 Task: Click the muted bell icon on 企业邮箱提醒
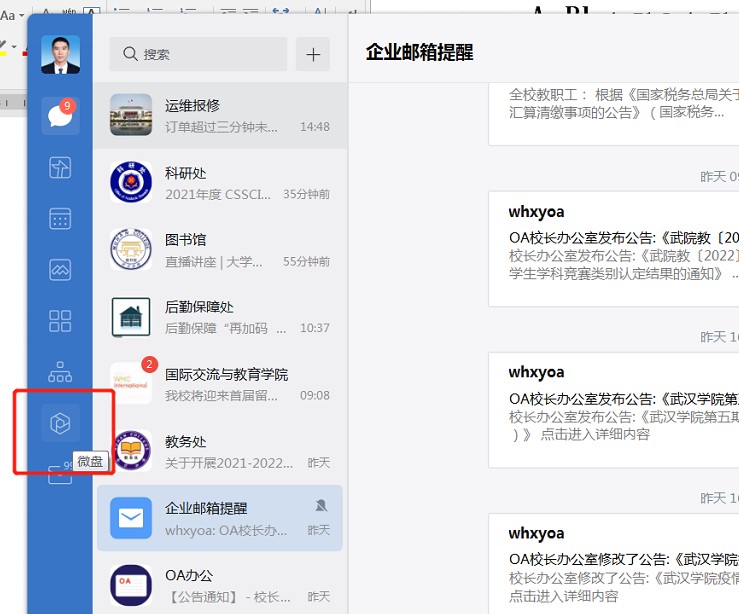[x=321, y=506]
